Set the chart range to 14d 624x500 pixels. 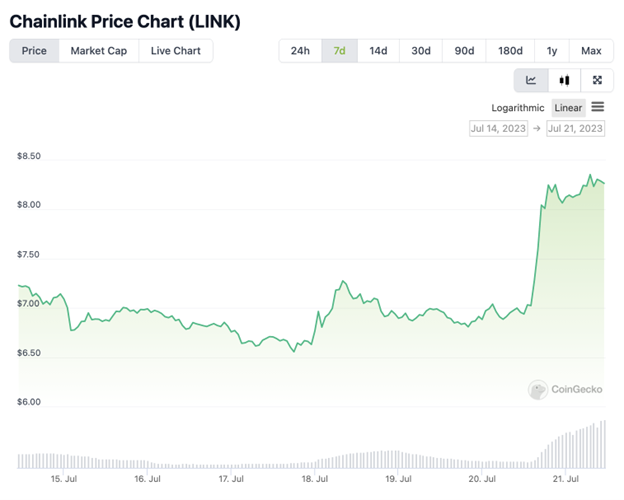click(378, 51)
